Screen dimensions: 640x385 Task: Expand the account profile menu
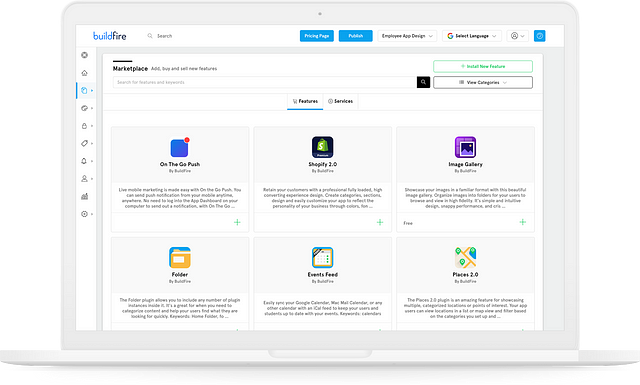pyautogui.click(x=518, y=36)
